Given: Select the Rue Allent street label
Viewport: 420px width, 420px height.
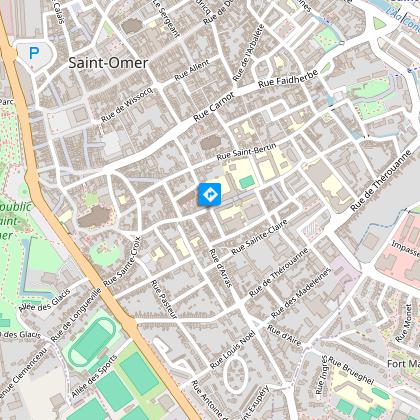Looking at the screenshot, I should 192,70.
